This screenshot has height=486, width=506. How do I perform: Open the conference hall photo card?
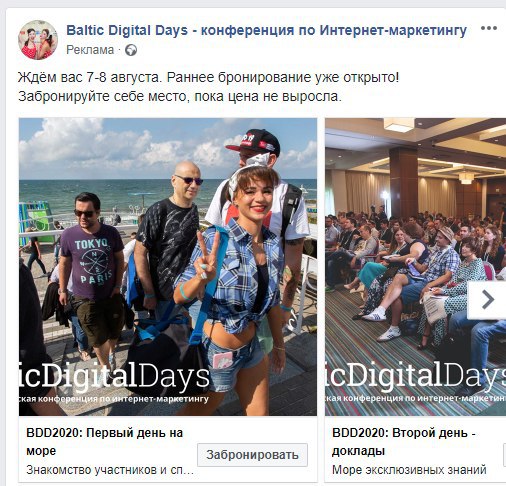point(415,267)
